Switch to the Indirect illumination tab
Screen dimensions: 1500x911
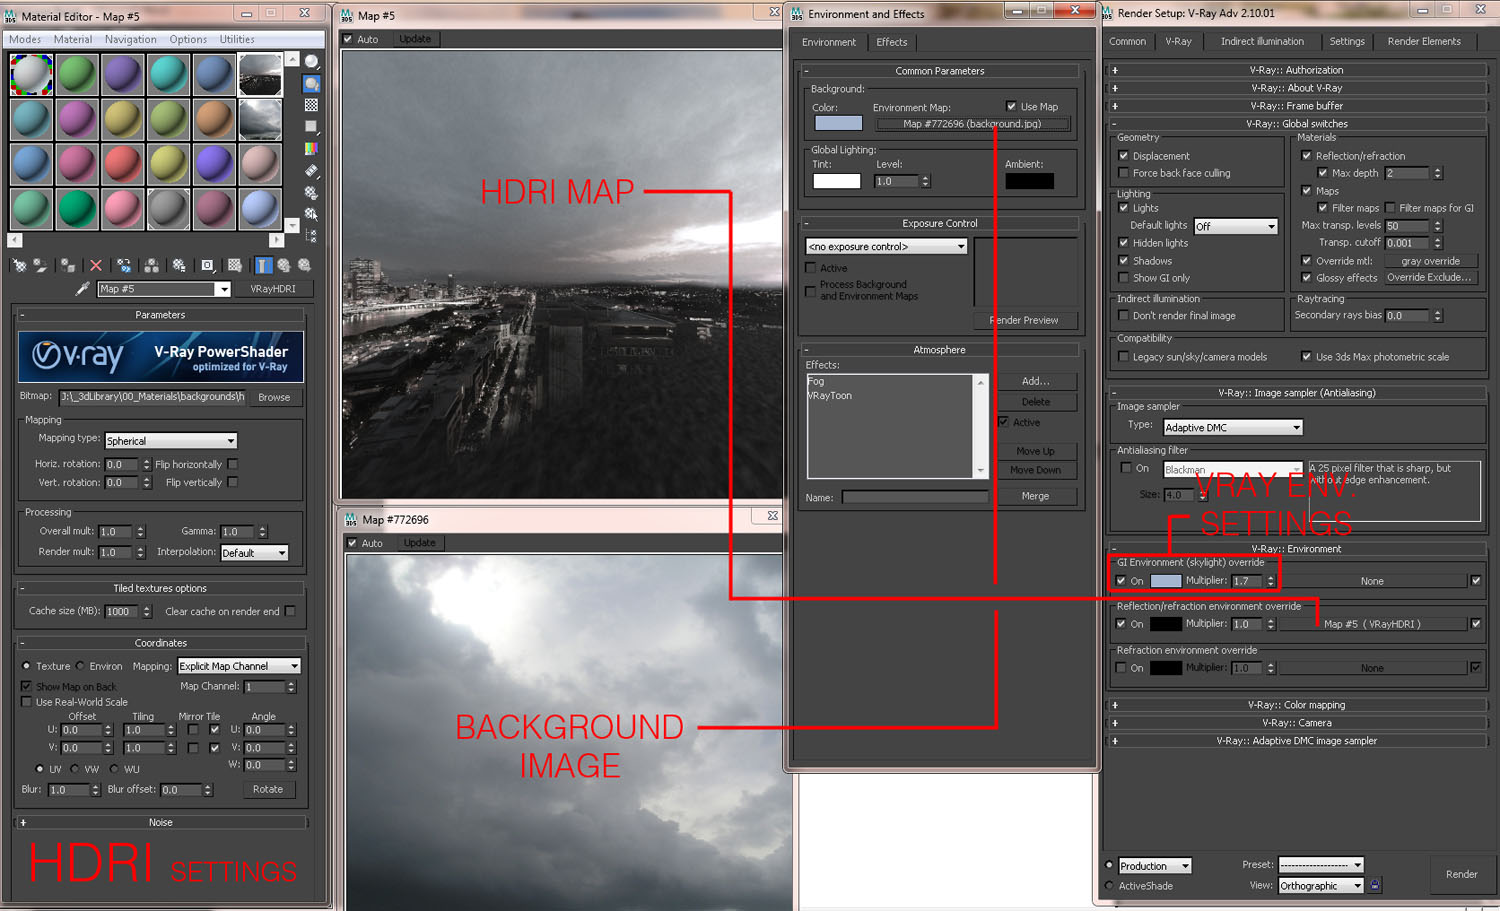[x=1261, y=42]
